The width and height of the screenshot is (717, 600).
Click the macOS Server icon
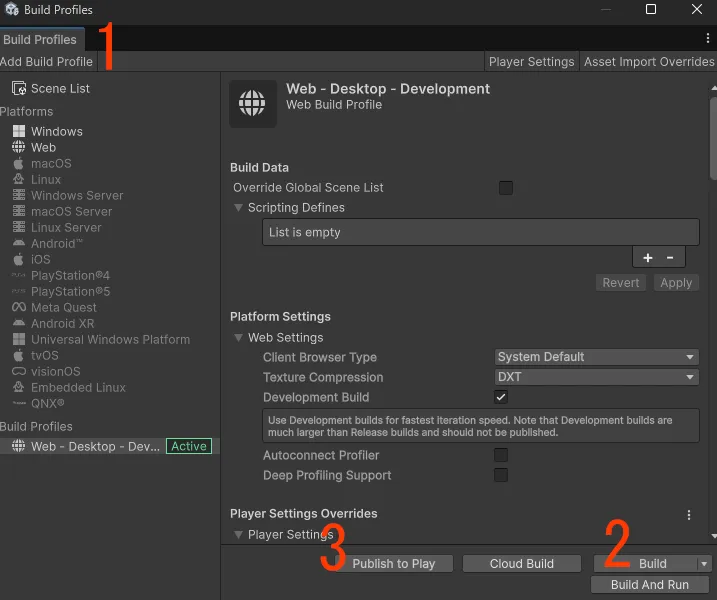tap(19, 211)
